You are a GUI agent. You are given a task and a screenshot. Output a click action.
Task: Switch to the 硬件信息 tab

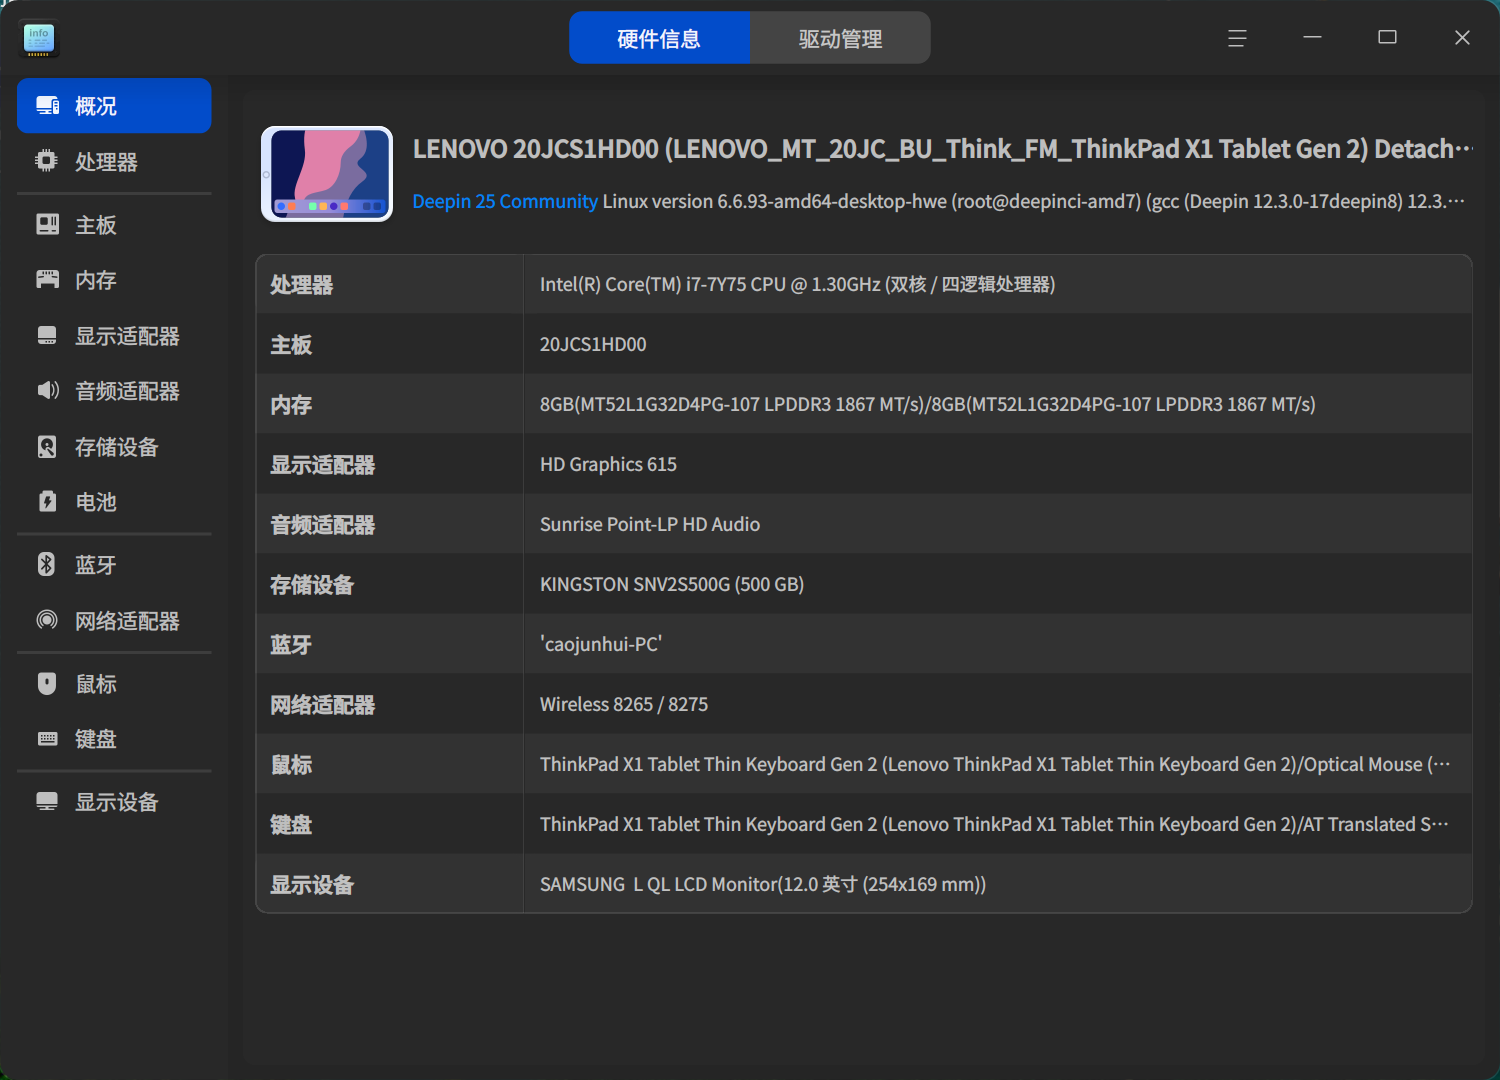coord(659,38)
